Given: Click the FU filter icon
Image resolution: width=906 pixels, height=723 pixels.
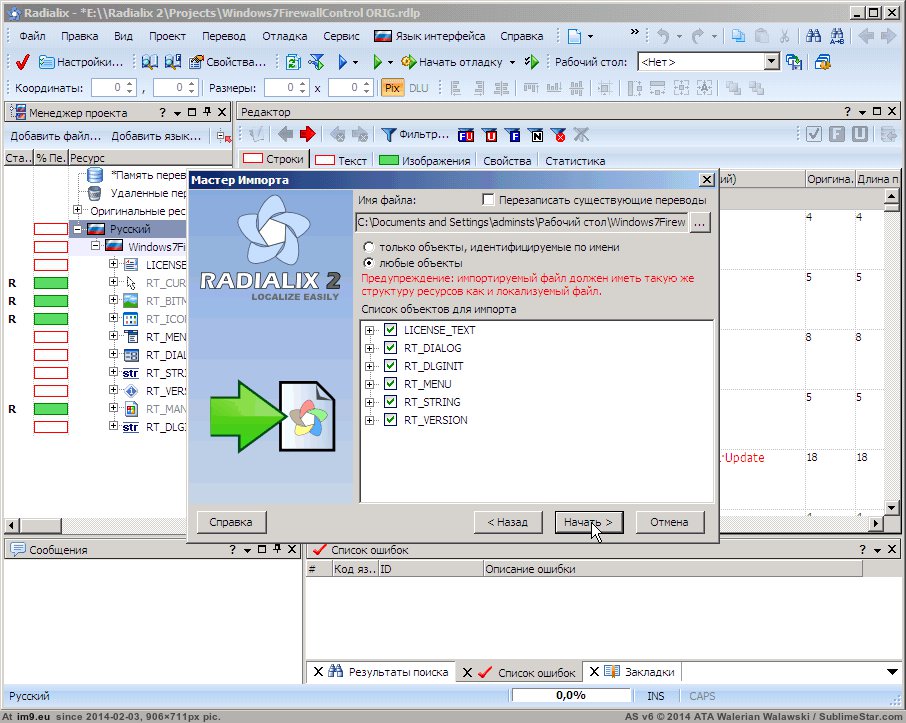Looking at the screenshot, I should (466, 135).
